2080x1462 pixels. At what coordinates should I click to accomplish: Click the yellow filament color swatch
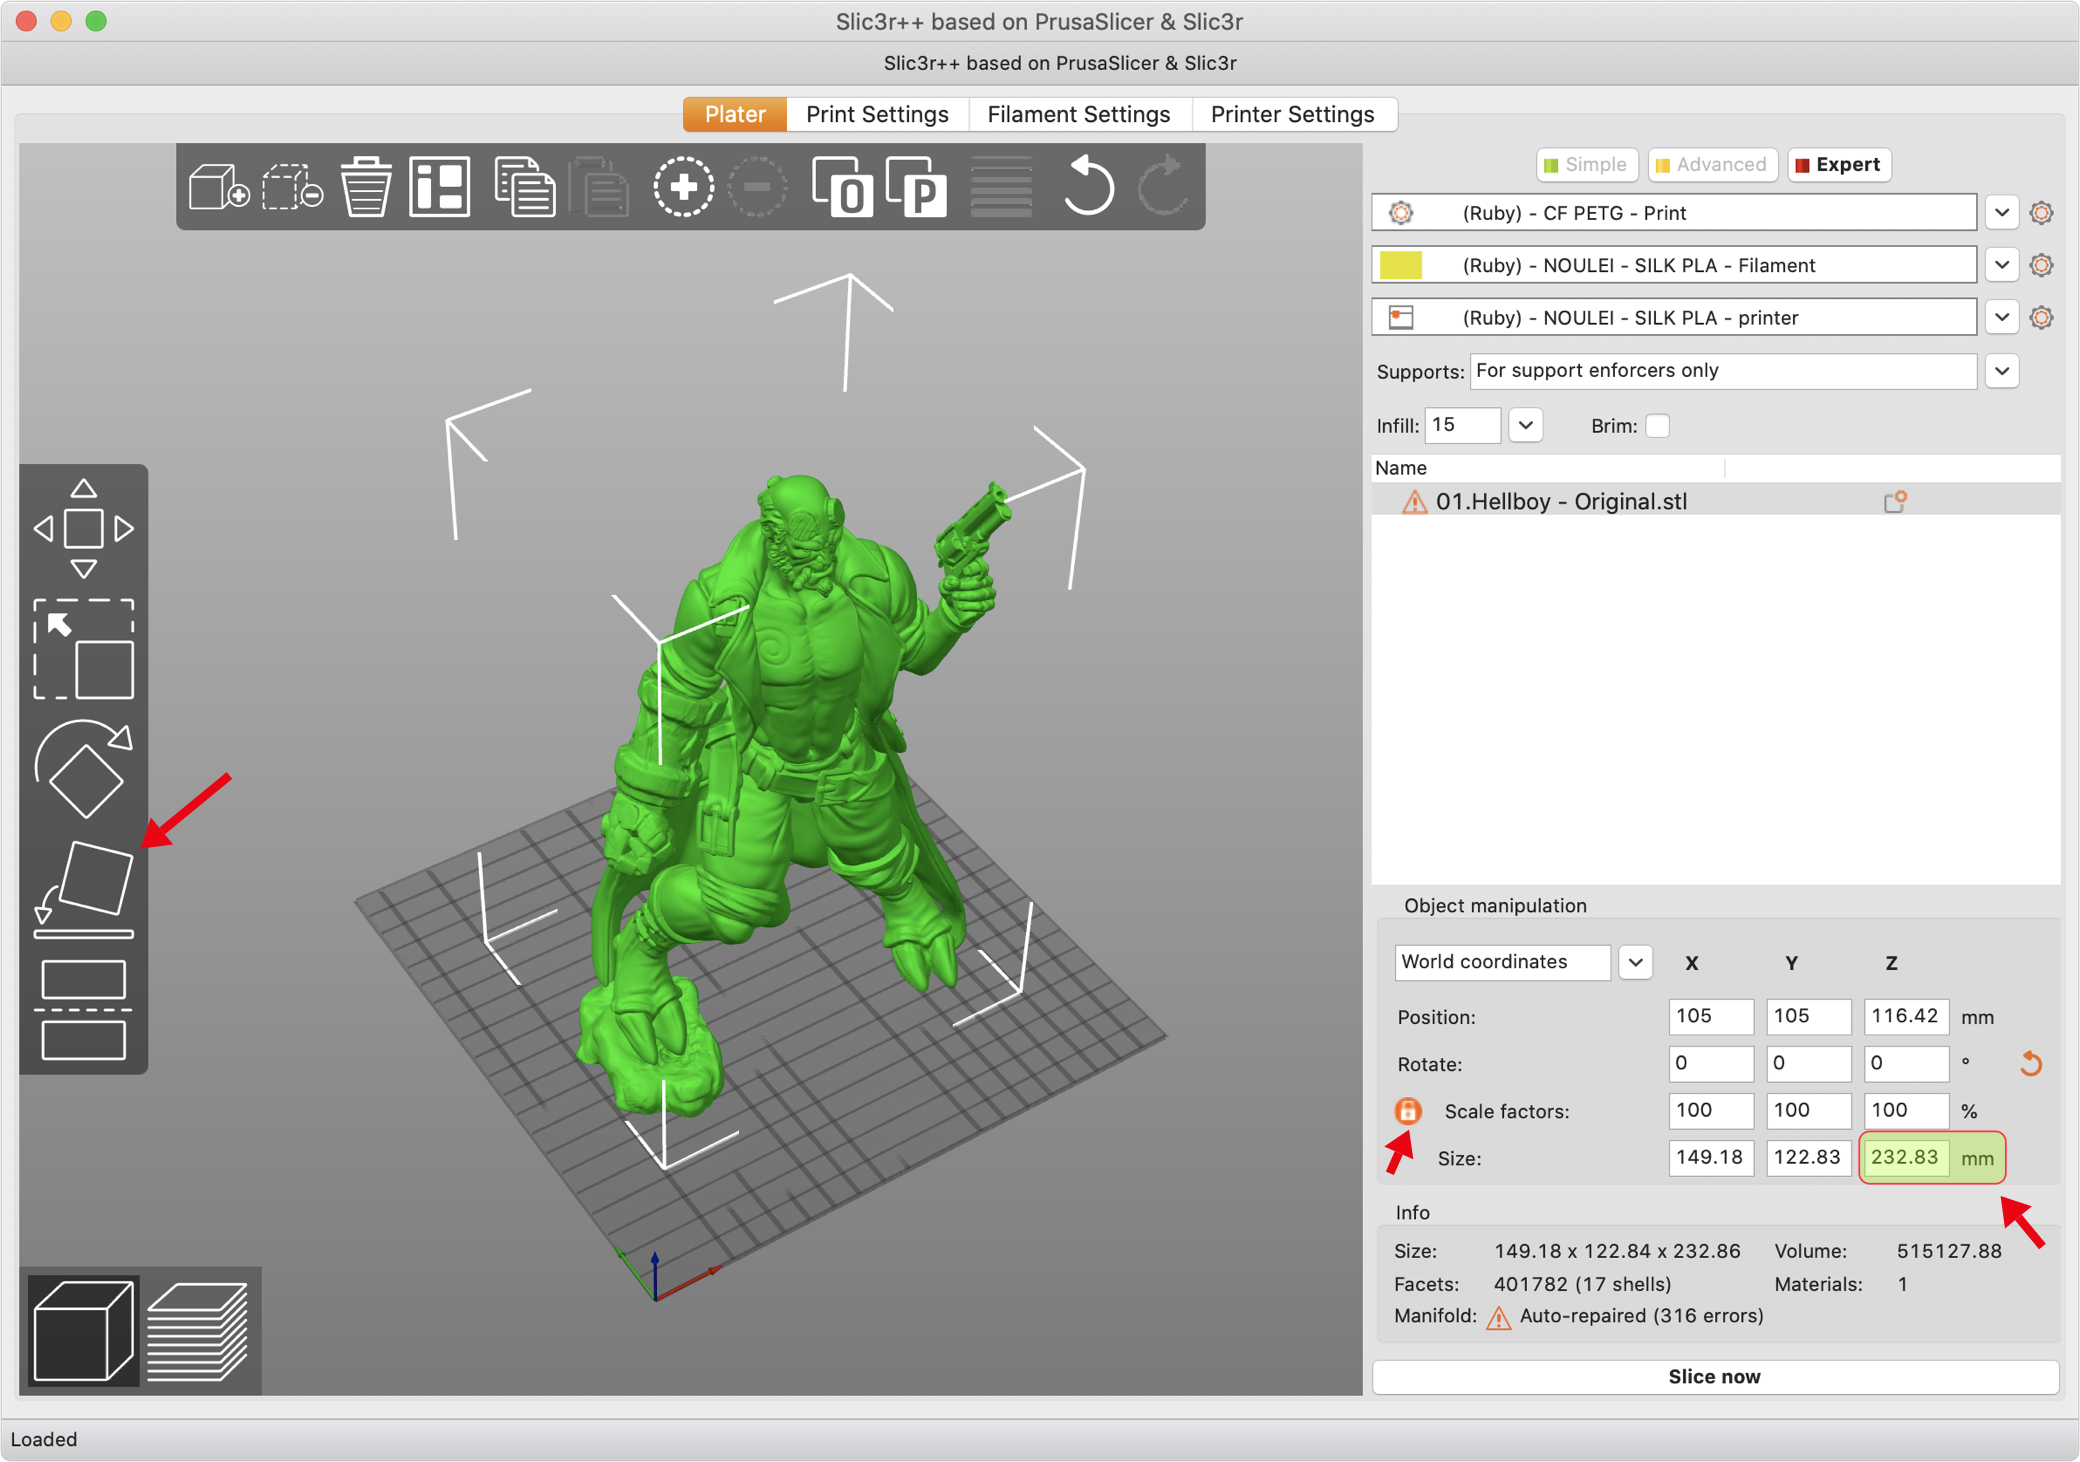[1400, 265]
